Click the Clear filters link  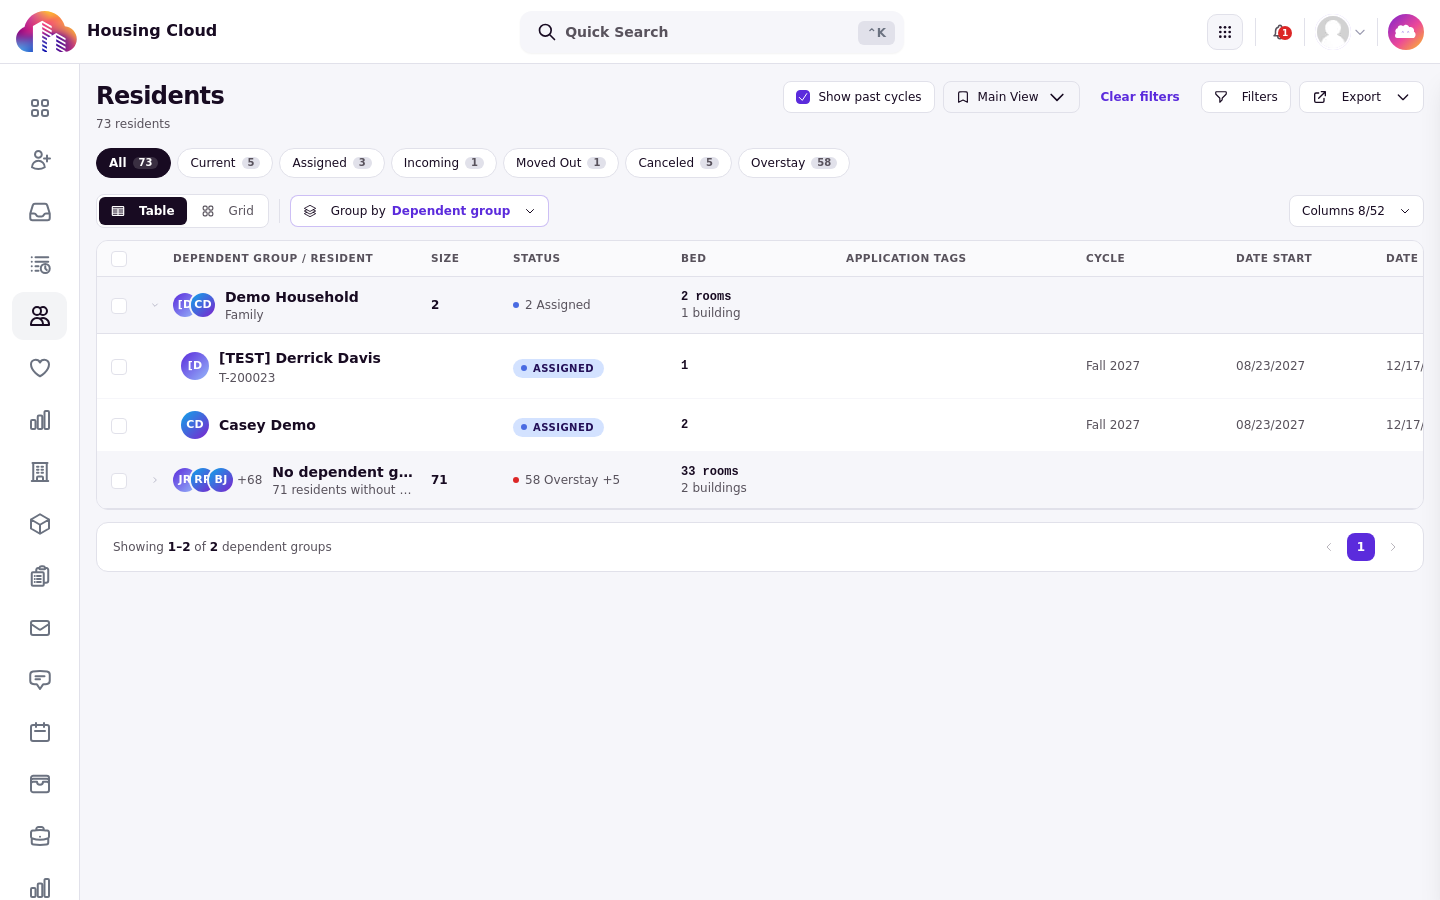[x=1140, y=97]
